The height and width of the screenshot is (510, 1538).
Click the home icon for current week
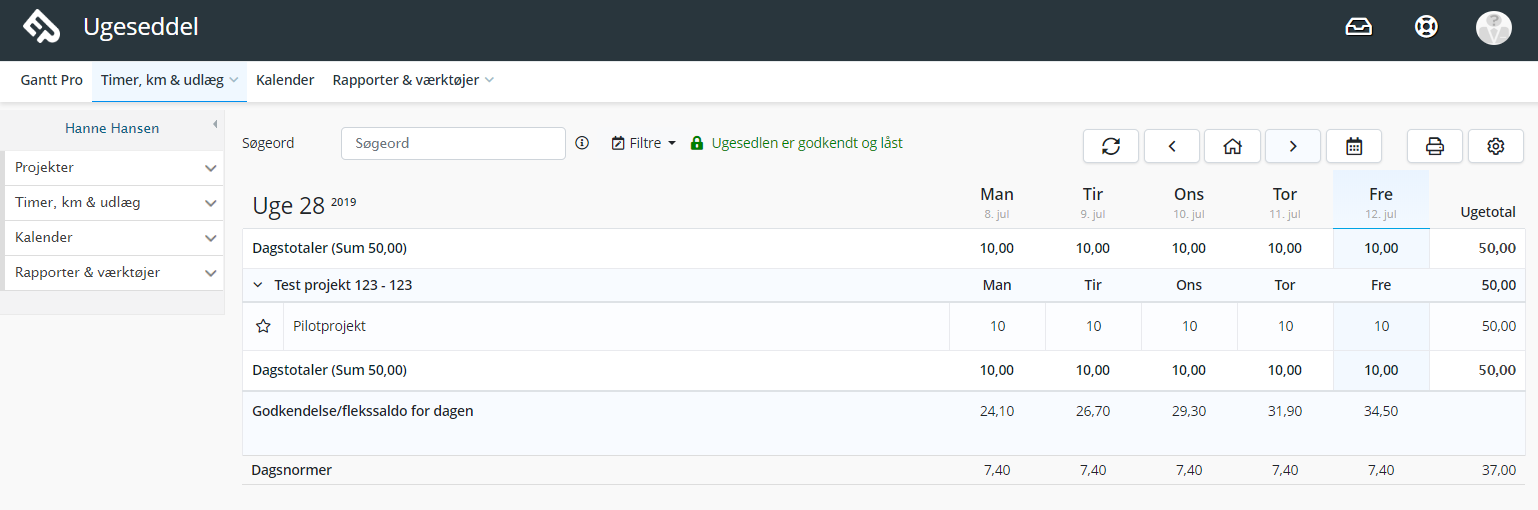click(1232, 146)
